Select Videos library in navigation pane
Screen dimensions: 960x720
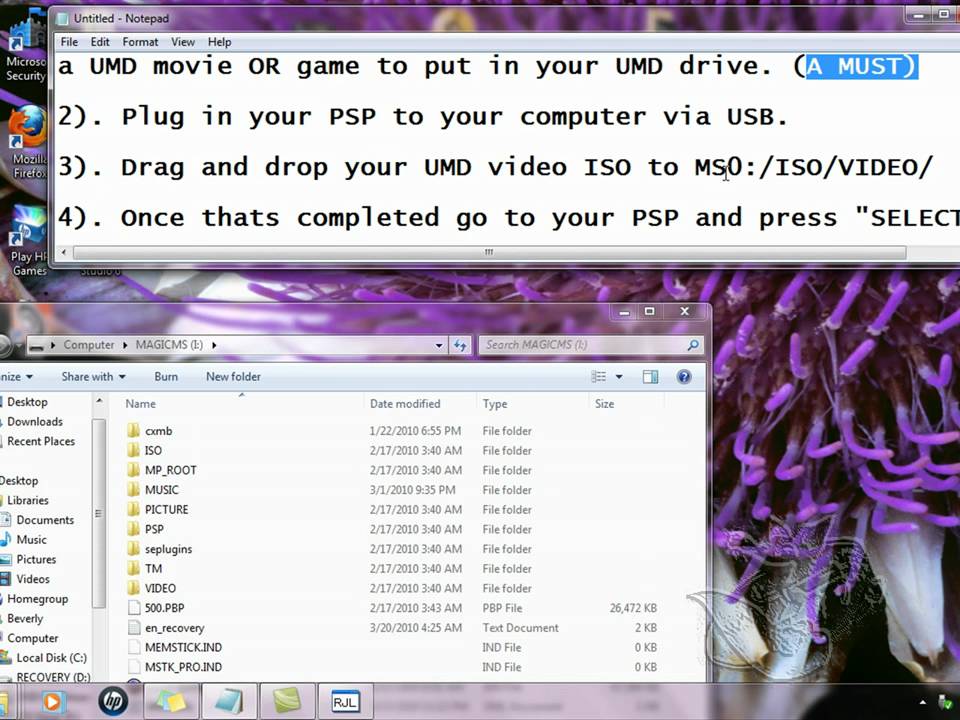click(32, 579)
